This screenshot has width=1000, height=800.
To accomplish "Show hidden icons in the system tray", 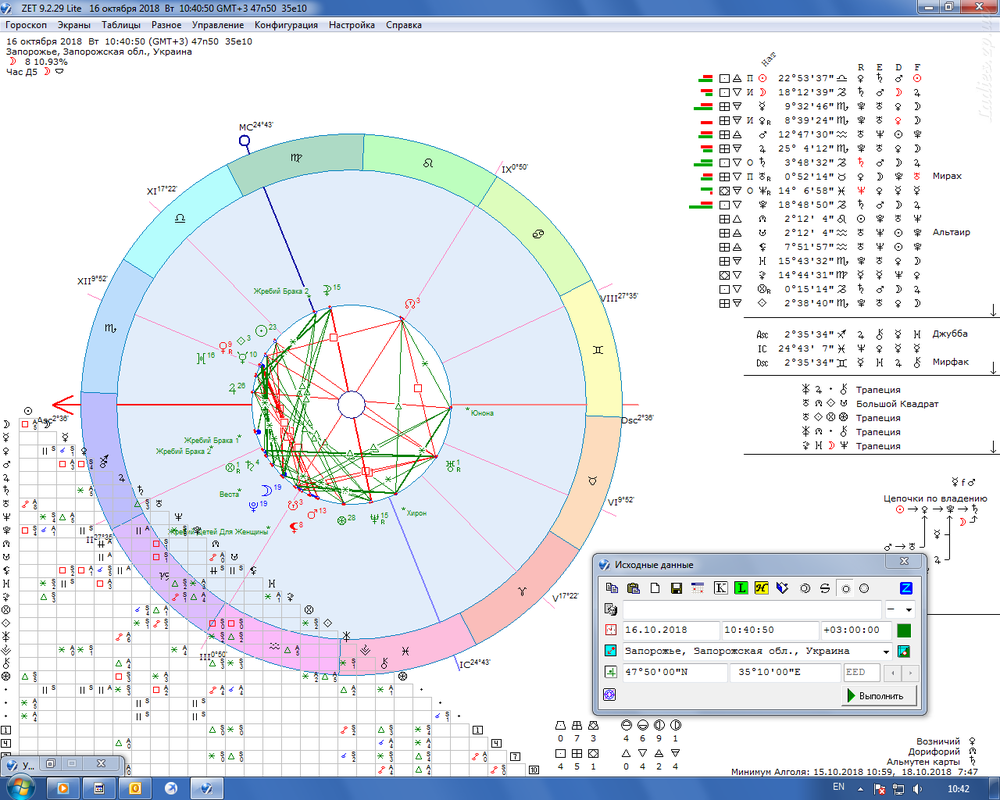I will coord(860,789).
